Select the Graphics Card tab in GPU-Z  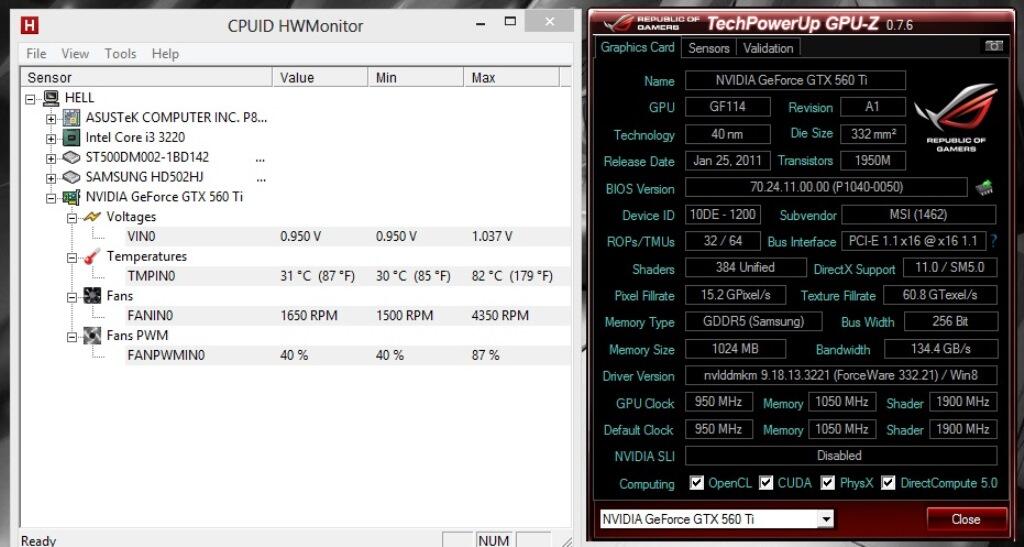tap(637, 47)
